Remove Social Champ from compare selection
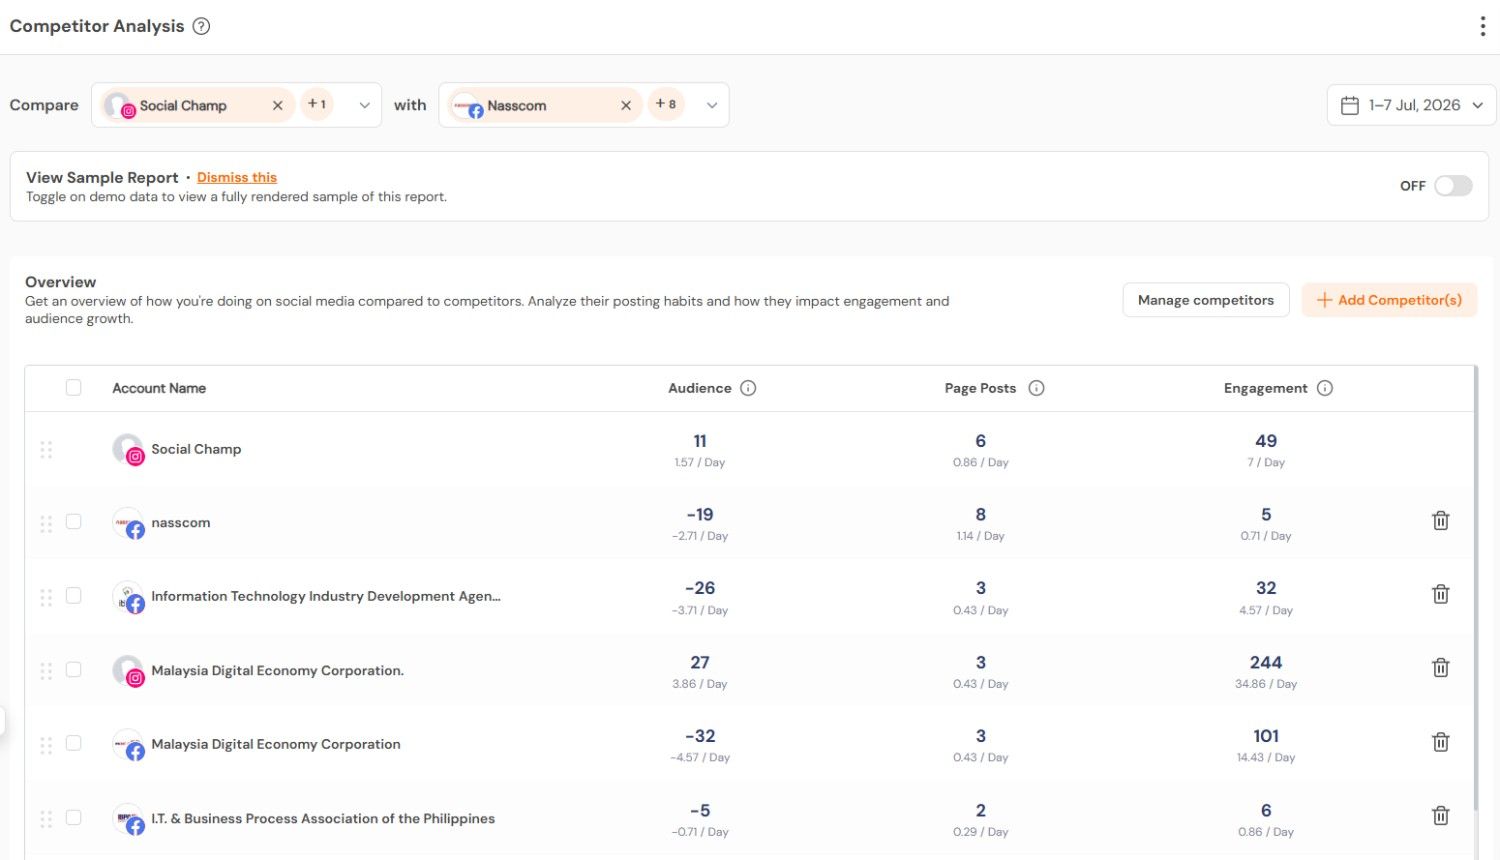This screenshot has height=860, width=1500. [277, 105]
